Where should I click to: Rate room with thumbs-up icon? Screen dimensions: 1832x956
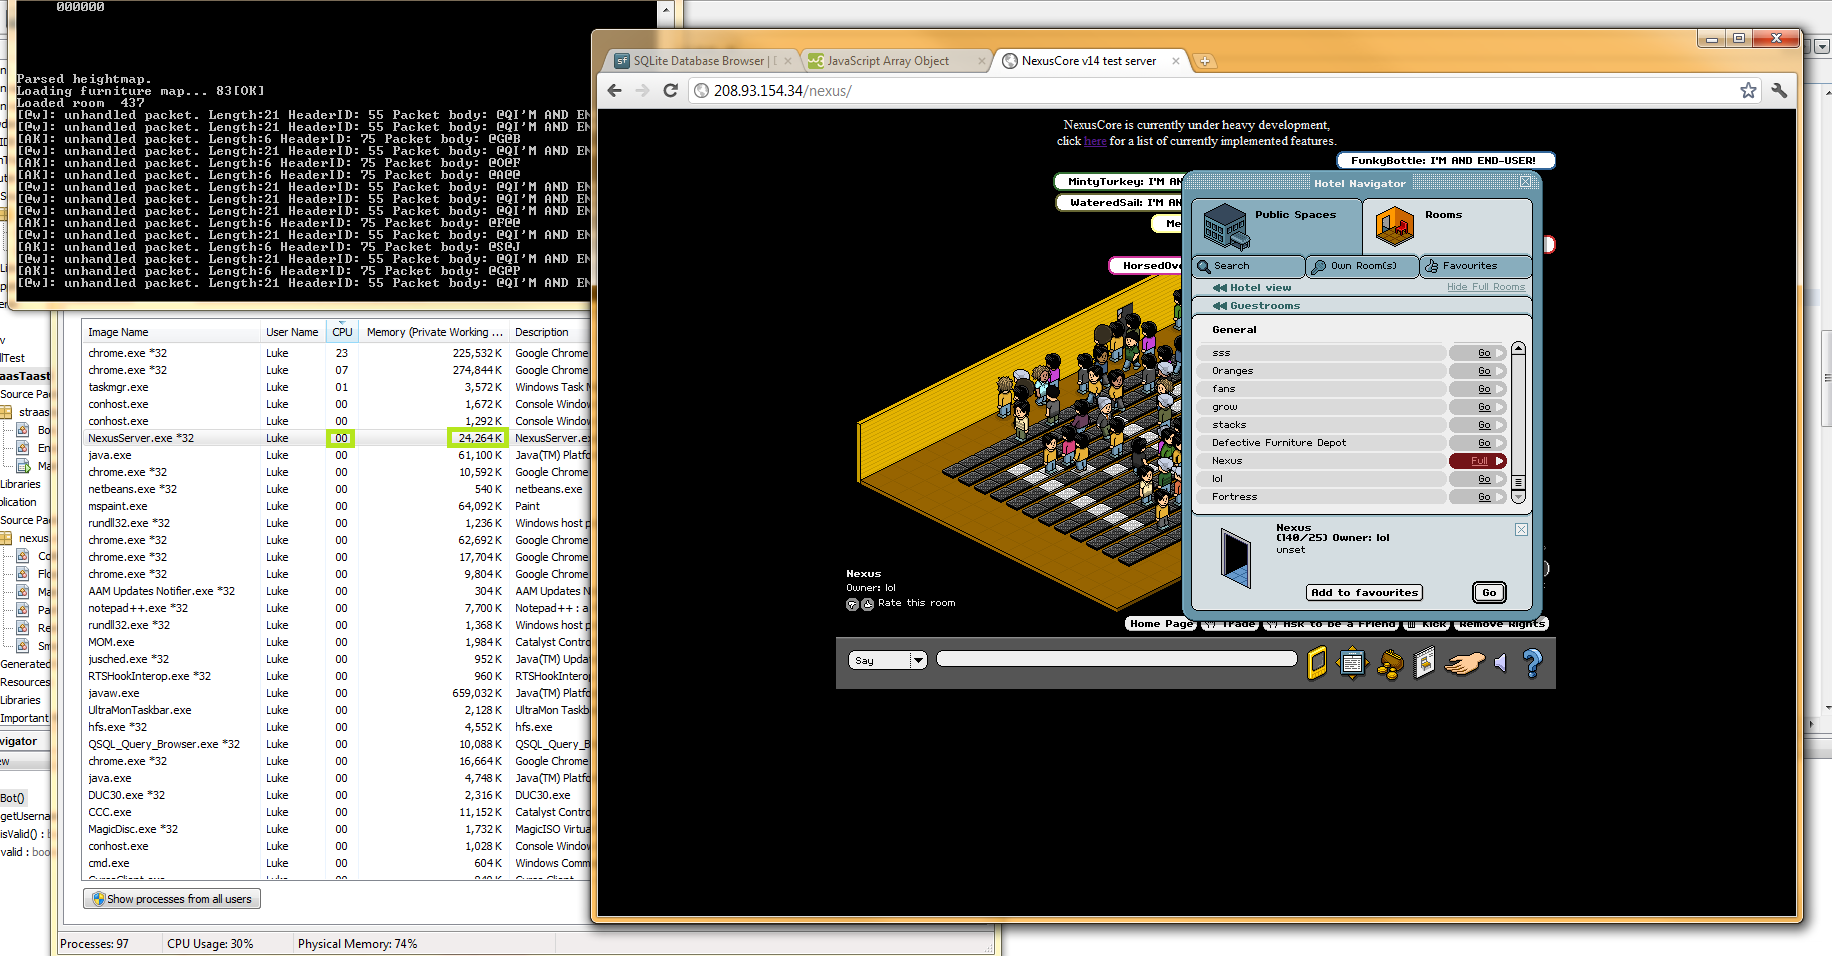click(x=867, y=604)
